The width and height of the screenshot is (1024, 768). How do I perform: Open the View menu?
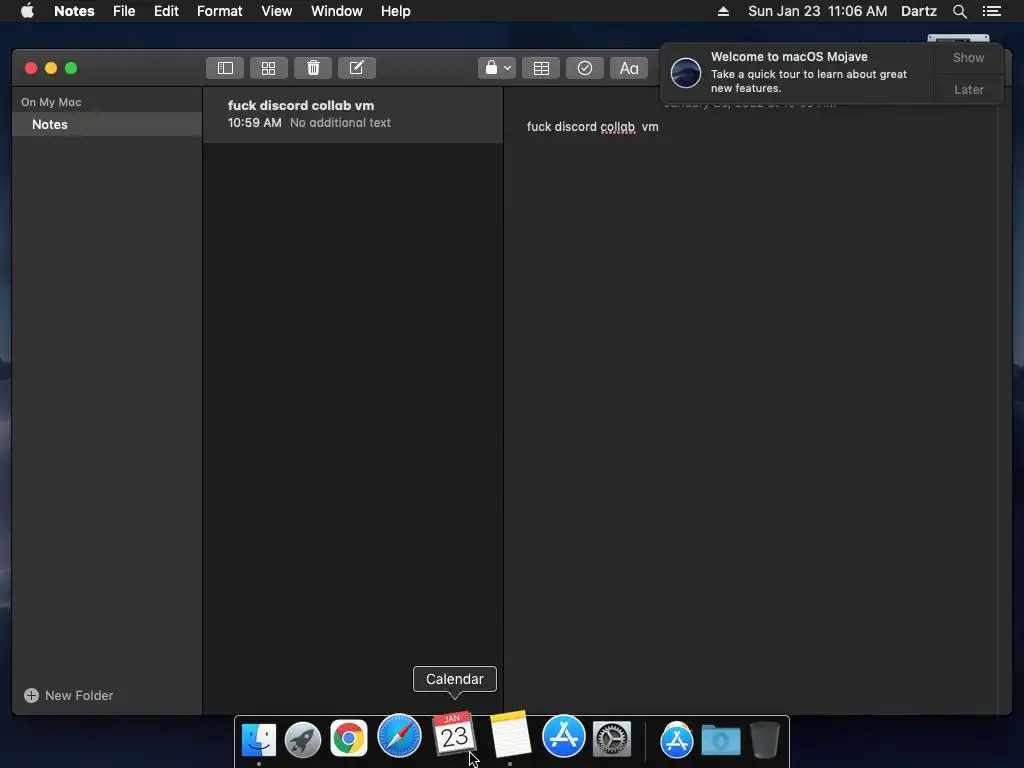coord(276,11)
